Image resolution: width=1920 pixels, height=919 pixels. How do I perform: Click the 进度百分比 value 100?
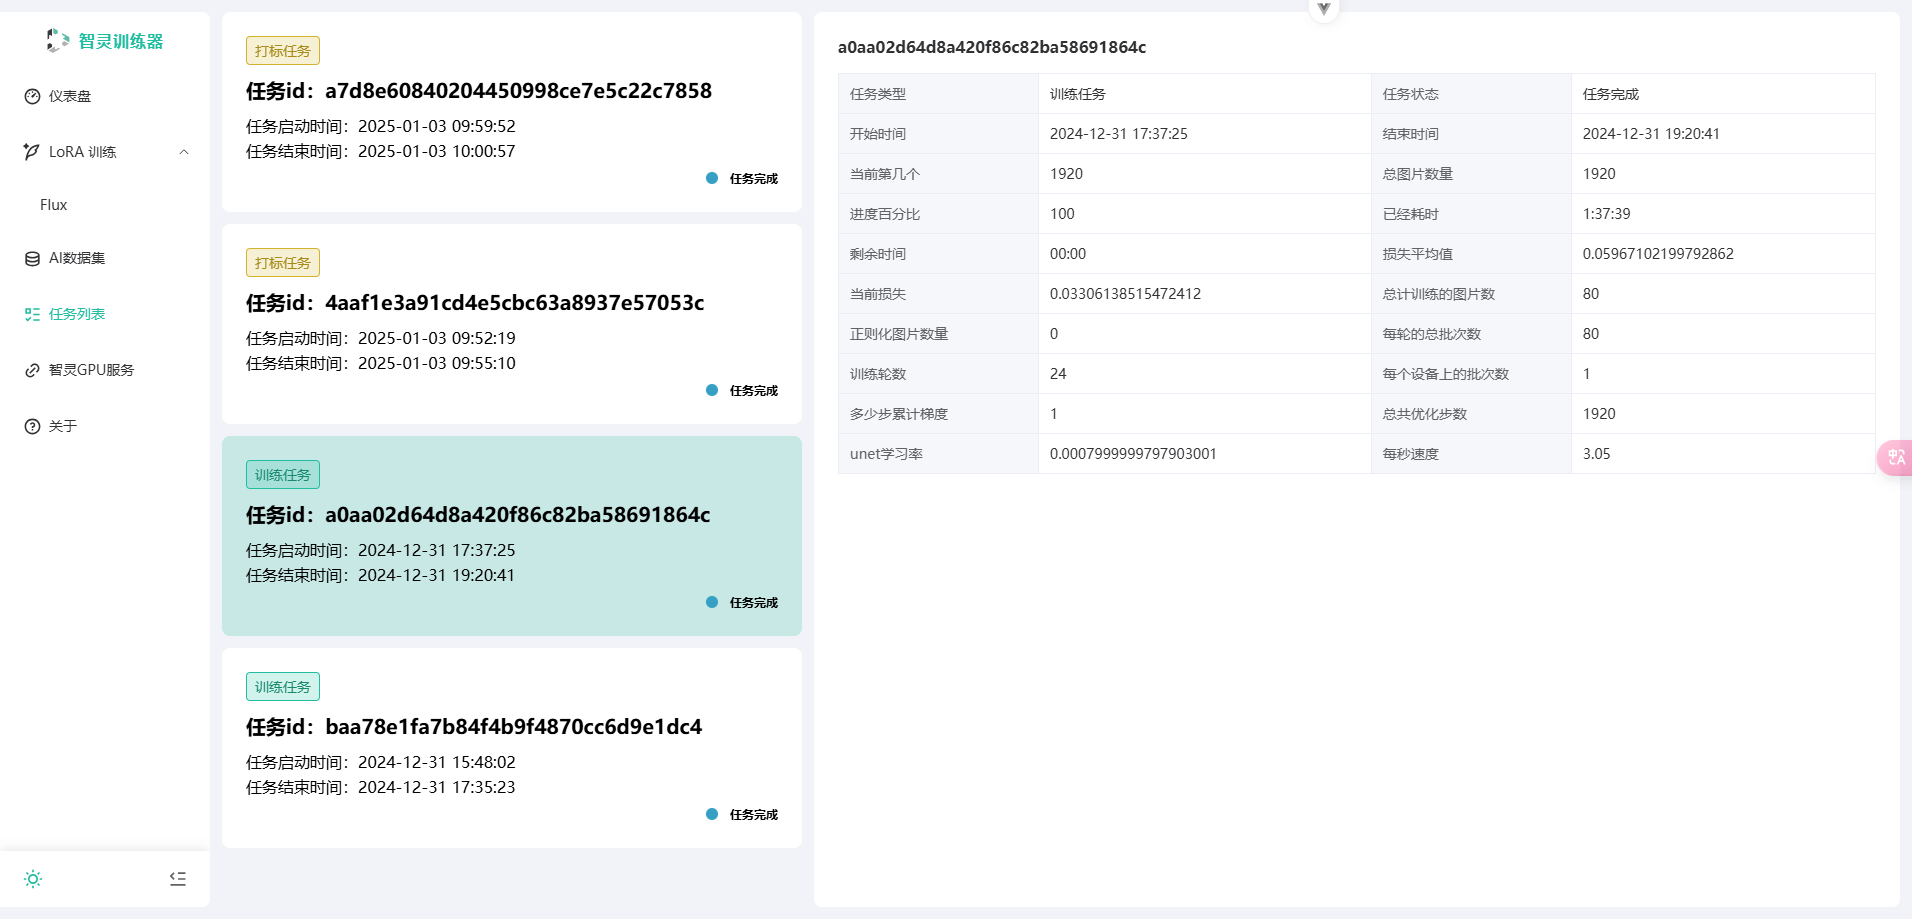pyautogui.click(x=1062, y=214)
